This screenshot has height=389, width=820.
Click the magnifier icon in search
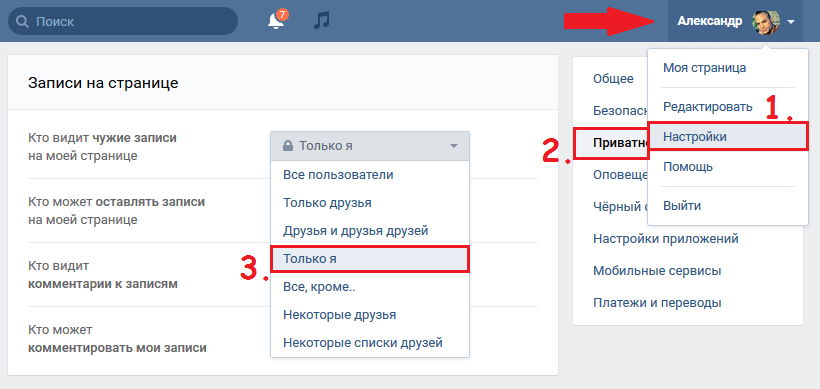click(22, 21)
